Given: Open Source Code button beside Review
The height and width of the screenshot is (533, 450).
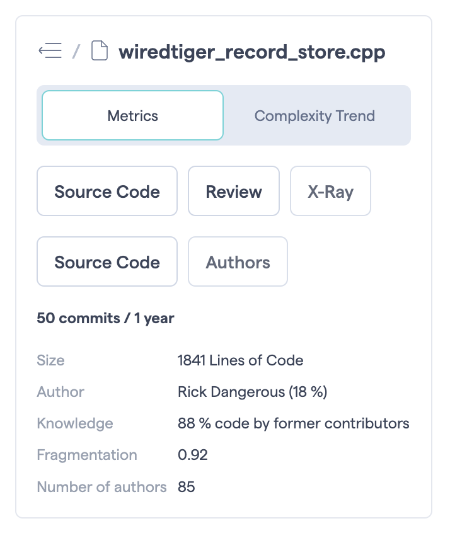Looking at the screenshot, I should (x=107, y=191).
